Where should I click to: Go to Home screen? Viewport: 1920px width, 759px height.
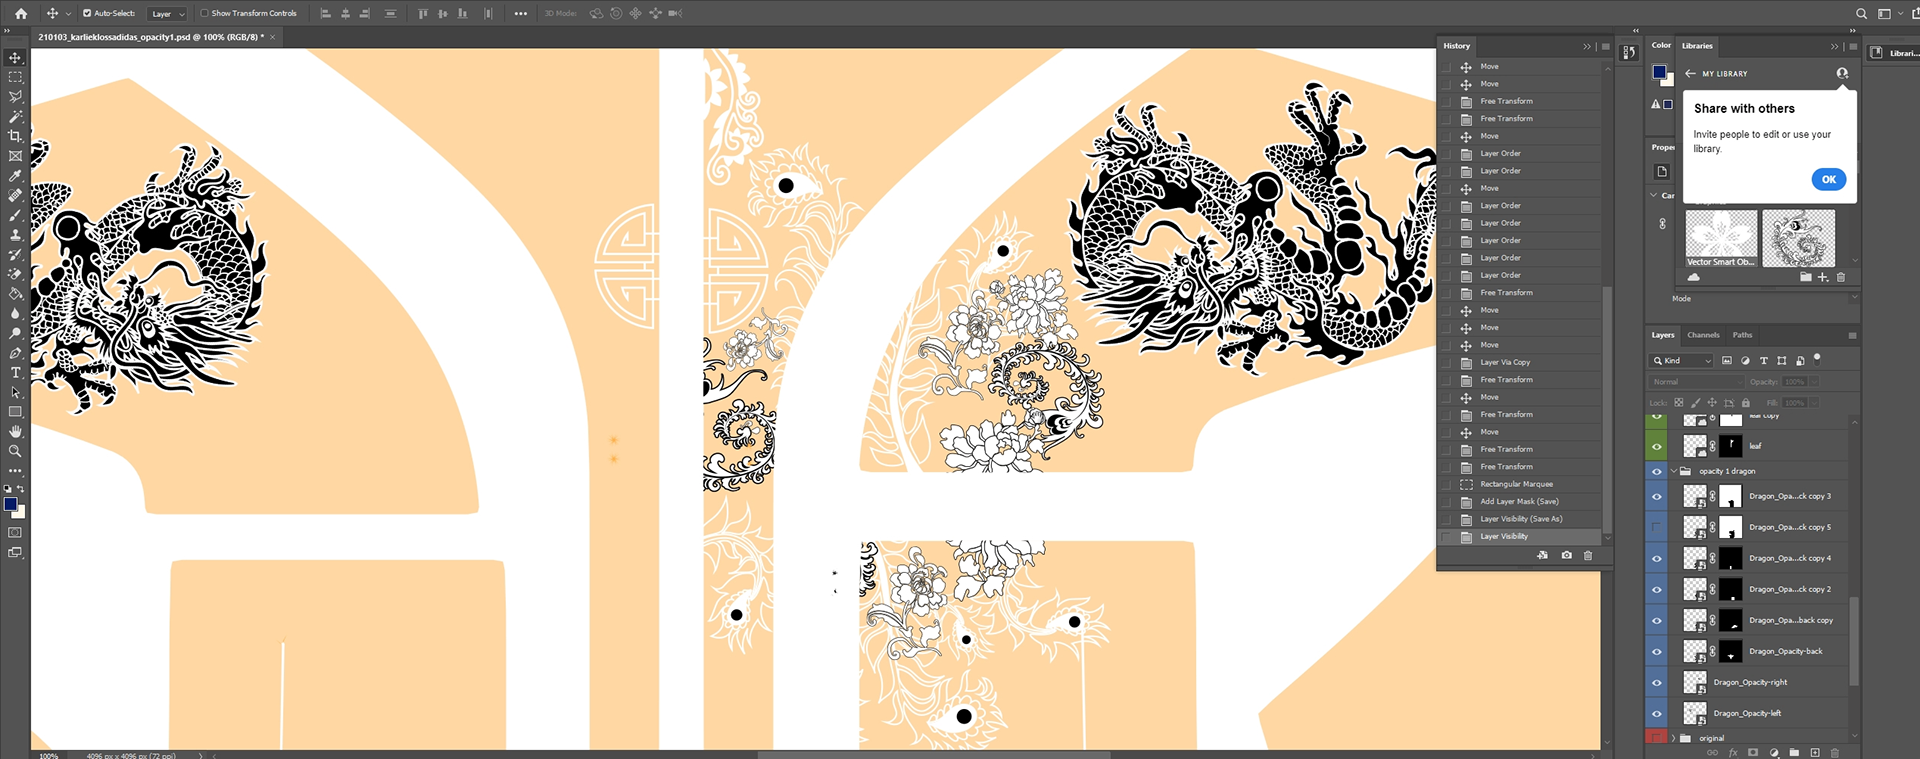coord(21,13)
